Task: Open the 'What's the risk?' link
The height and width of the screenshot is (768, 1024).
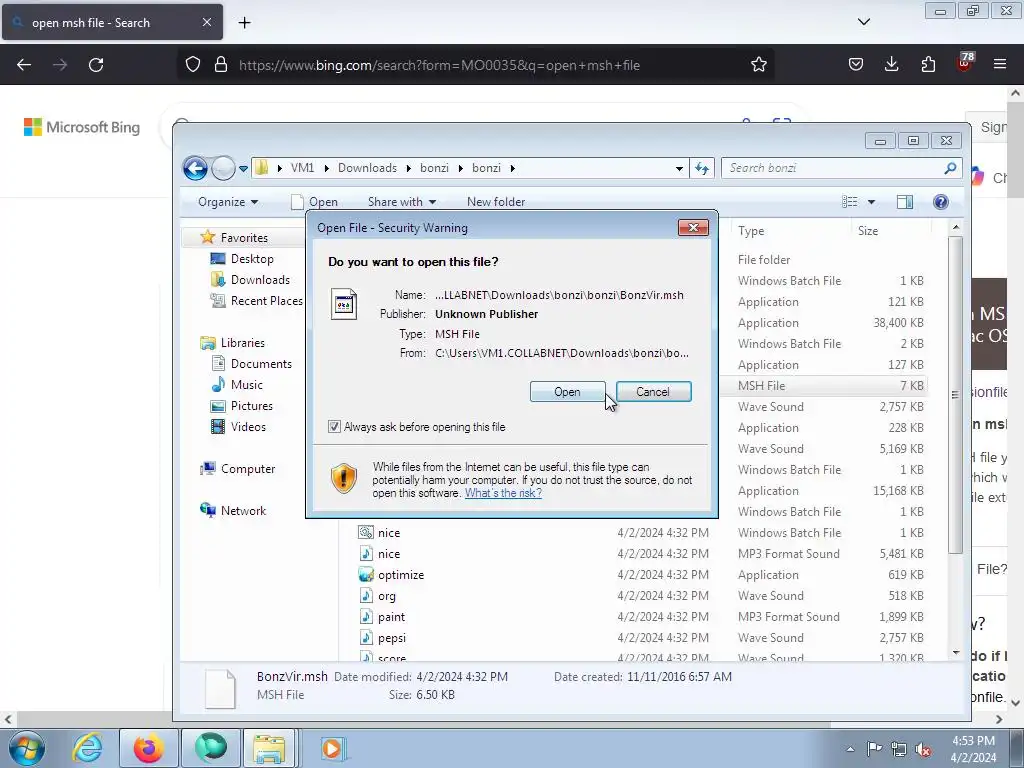Action: point(503,493)
